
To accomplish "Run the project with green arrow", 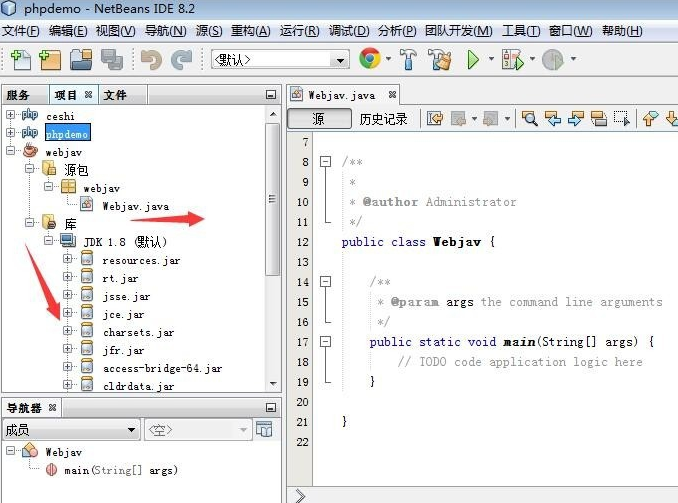I will pyautogui.click(x=473, y=59).
